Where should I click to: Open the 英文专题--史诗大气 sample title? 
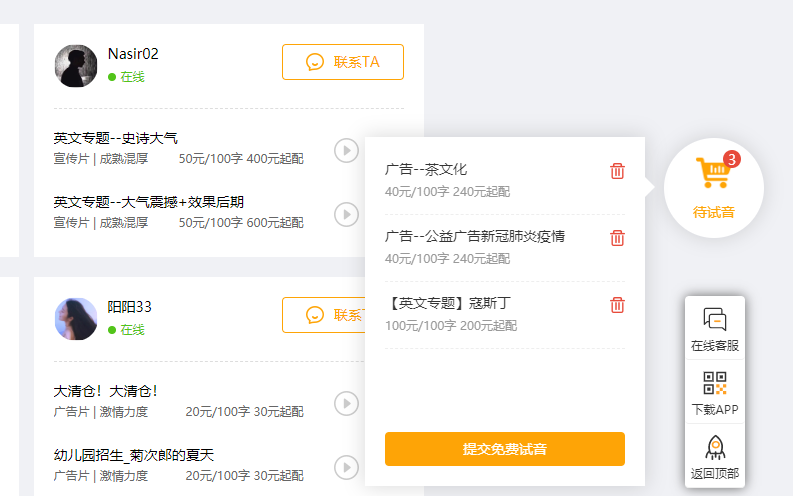pyautogui.click(x=116, y=138)
